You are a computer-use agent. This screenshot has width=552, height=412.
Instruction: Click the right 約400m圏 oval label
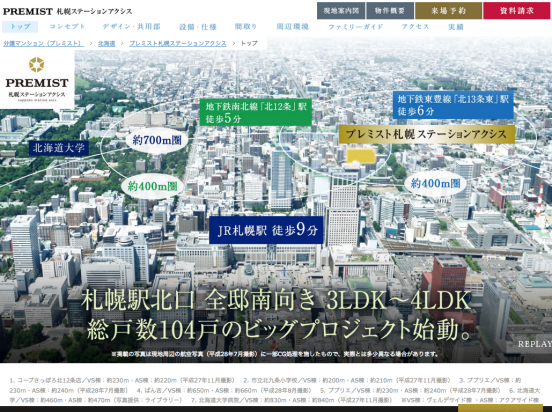pos(435,183)
